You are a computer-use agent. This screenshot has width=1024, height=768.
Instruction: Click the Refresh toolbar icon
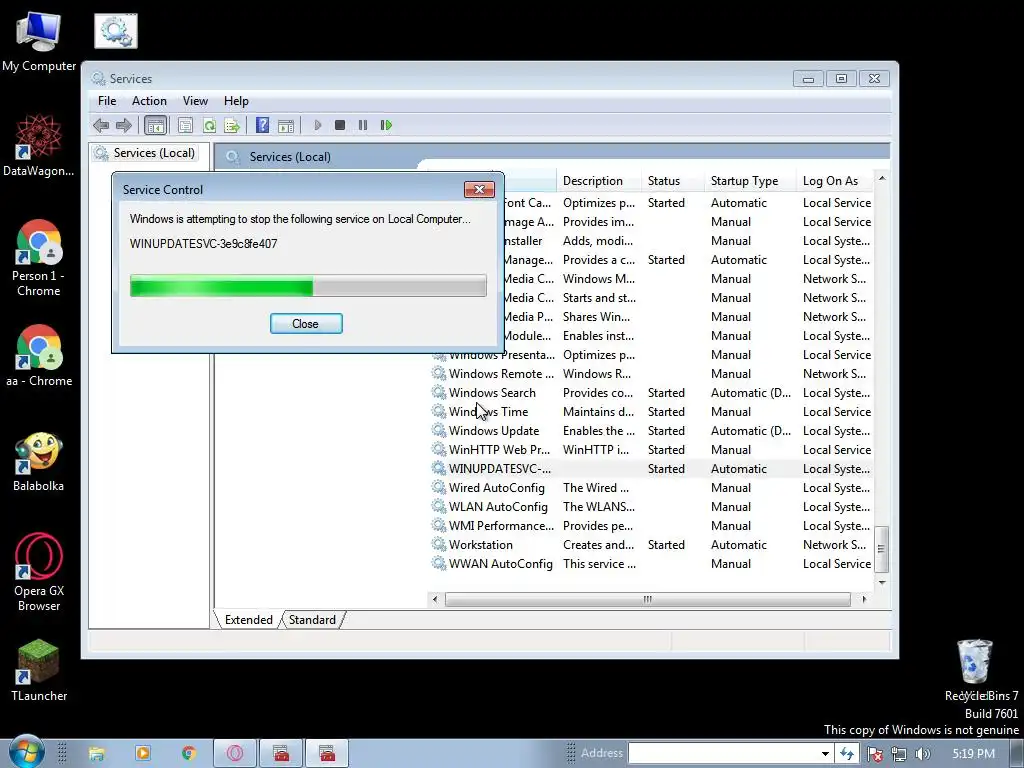pyautogui.click(x=209, y=125)
